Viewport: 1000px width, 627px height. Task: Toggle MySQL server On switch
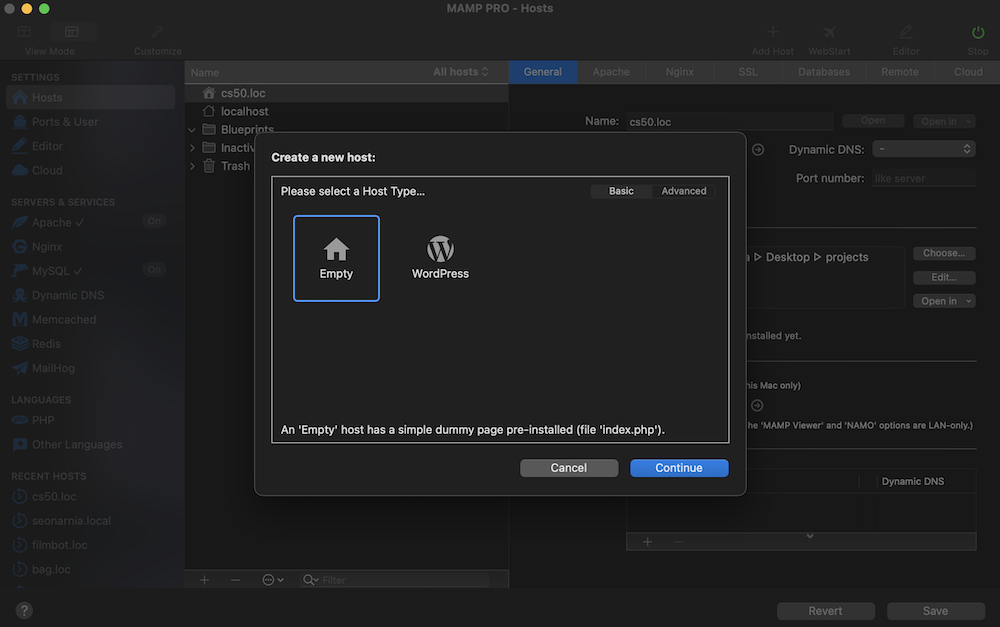click(154, 270)
